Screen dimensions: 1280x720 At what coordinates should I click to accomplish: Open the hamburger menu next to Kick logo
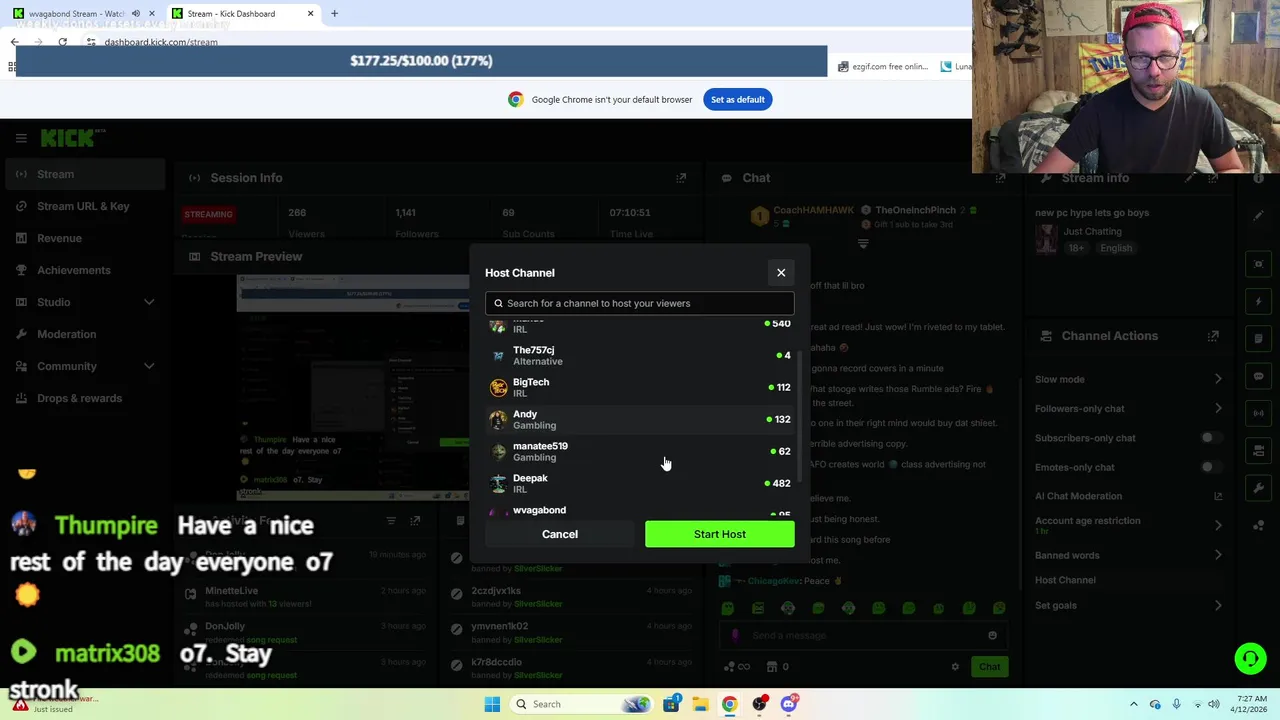pos(21,138)
